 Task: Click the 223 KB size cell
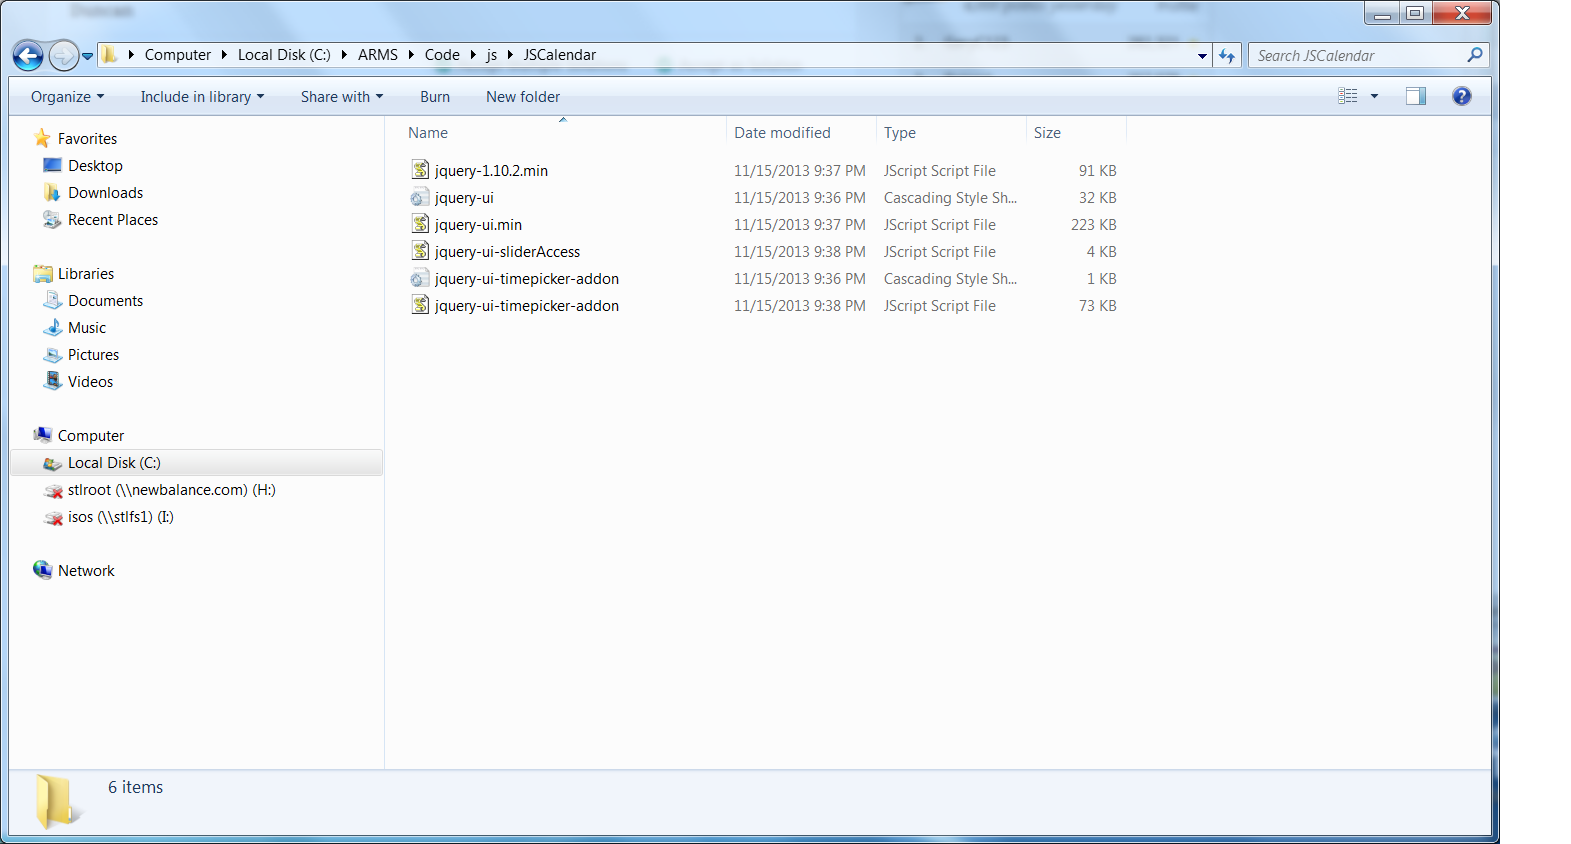click(x=1093, y=225)
